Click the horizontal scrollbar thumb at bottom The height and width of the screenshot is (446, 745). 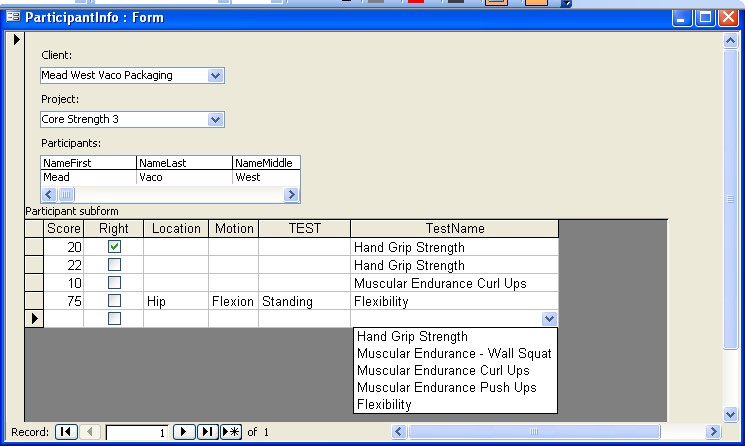pyautogui.click(x=534, y=432)
